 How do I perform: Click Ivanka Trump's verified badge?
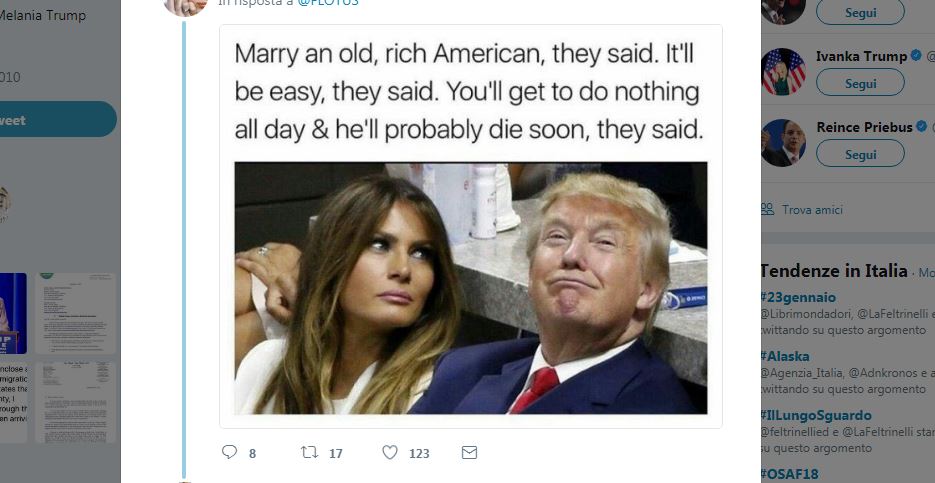coord(916,55)
